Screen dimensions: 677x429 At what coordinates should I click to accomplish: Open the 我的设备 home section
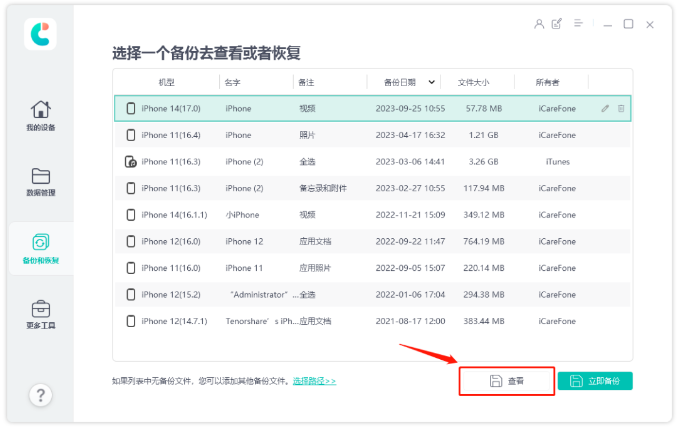coord(41,116)
